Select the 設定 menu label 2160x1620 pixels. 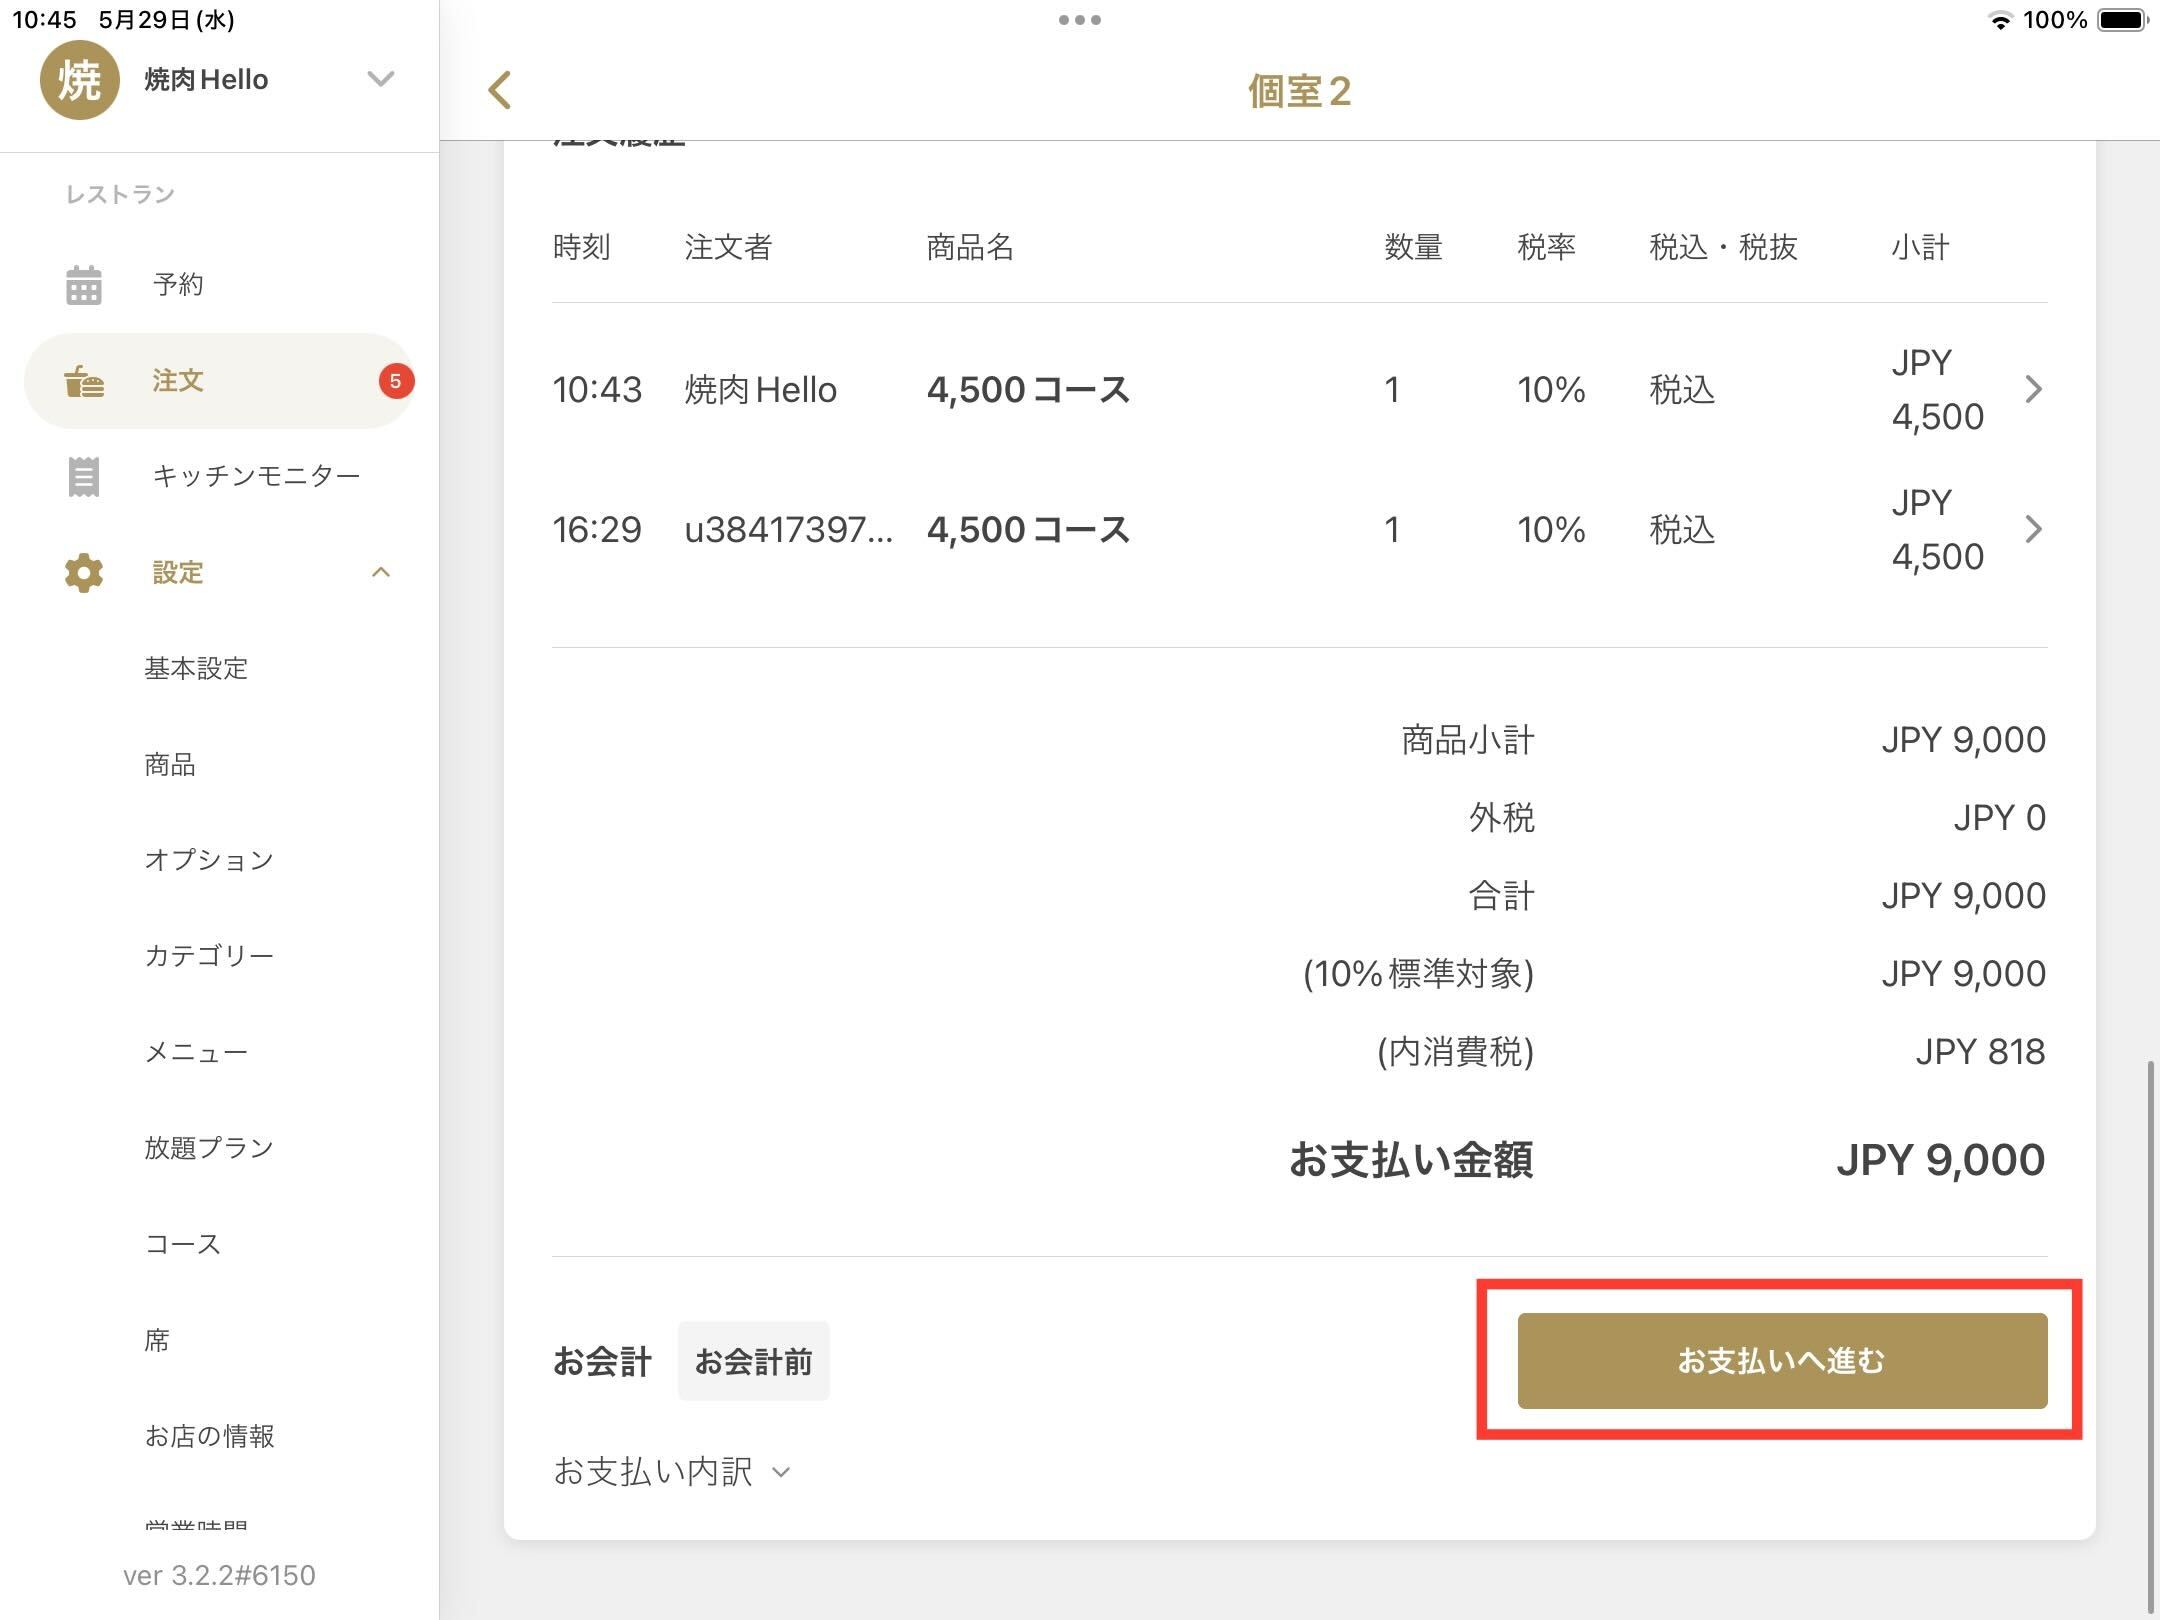(x=178, y=573)
